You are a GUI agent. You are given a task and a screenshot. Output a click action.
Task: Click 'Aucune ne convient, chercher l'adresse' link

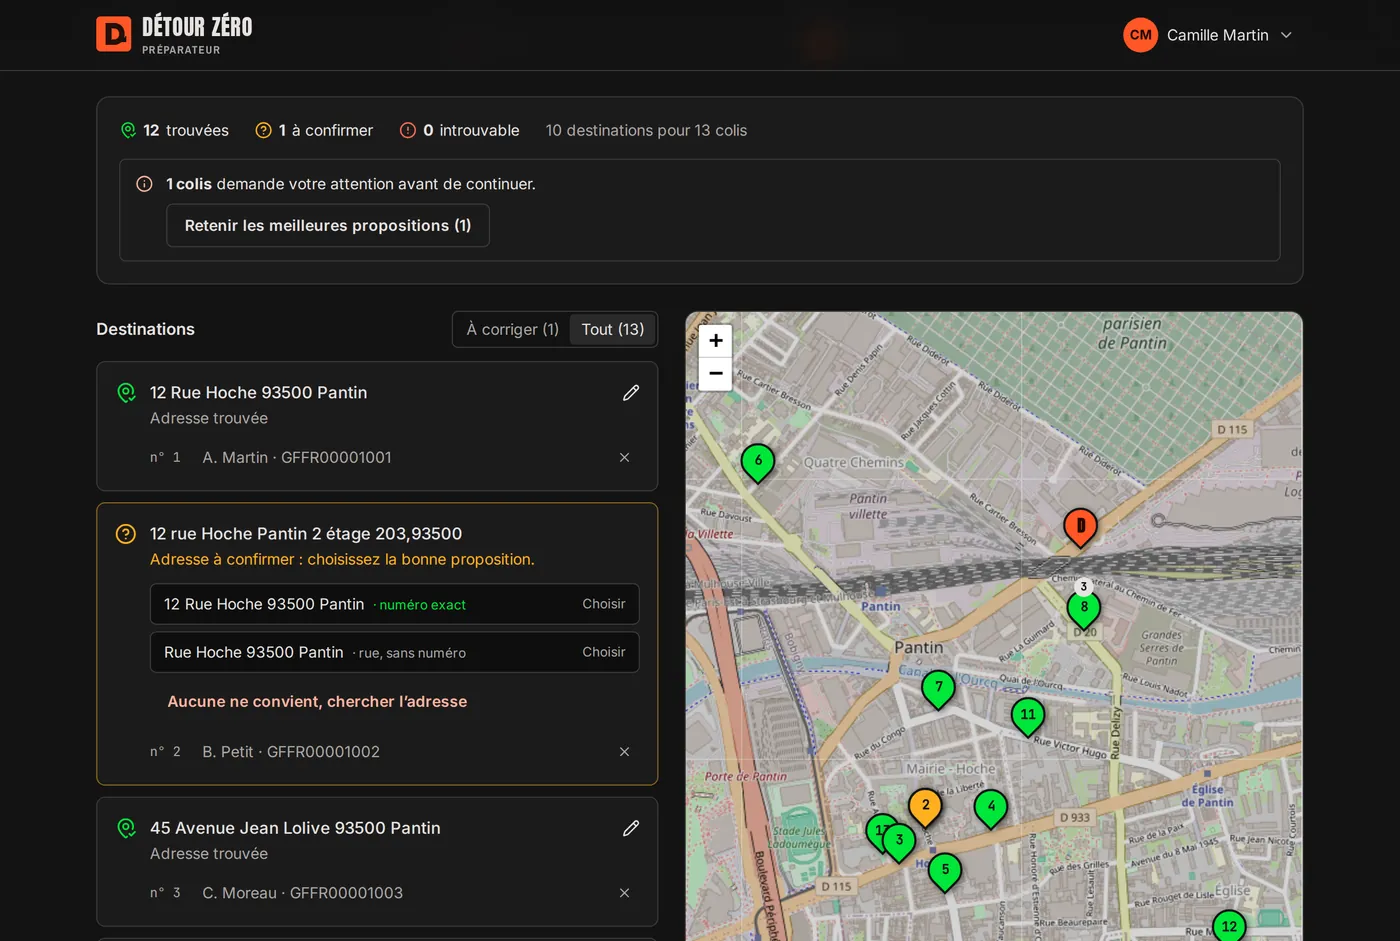(317, 701)
